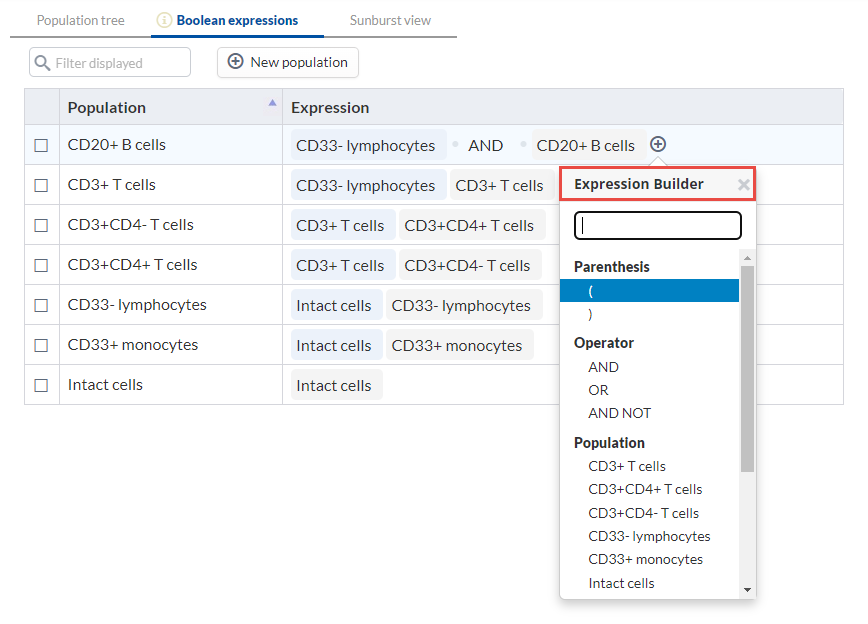Select the Intact cells row checkbox
The width and height of the screenshot is (868, 624).
pos(41,385)
